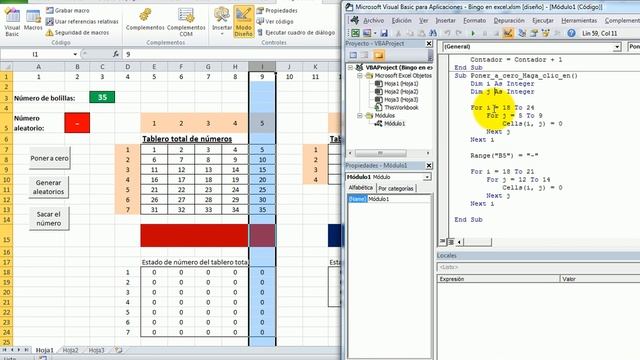The width and height of the screenshot is (640, 360).
Task: Switch to Por categorías properties tab
Action: click(x=396, y=188)
